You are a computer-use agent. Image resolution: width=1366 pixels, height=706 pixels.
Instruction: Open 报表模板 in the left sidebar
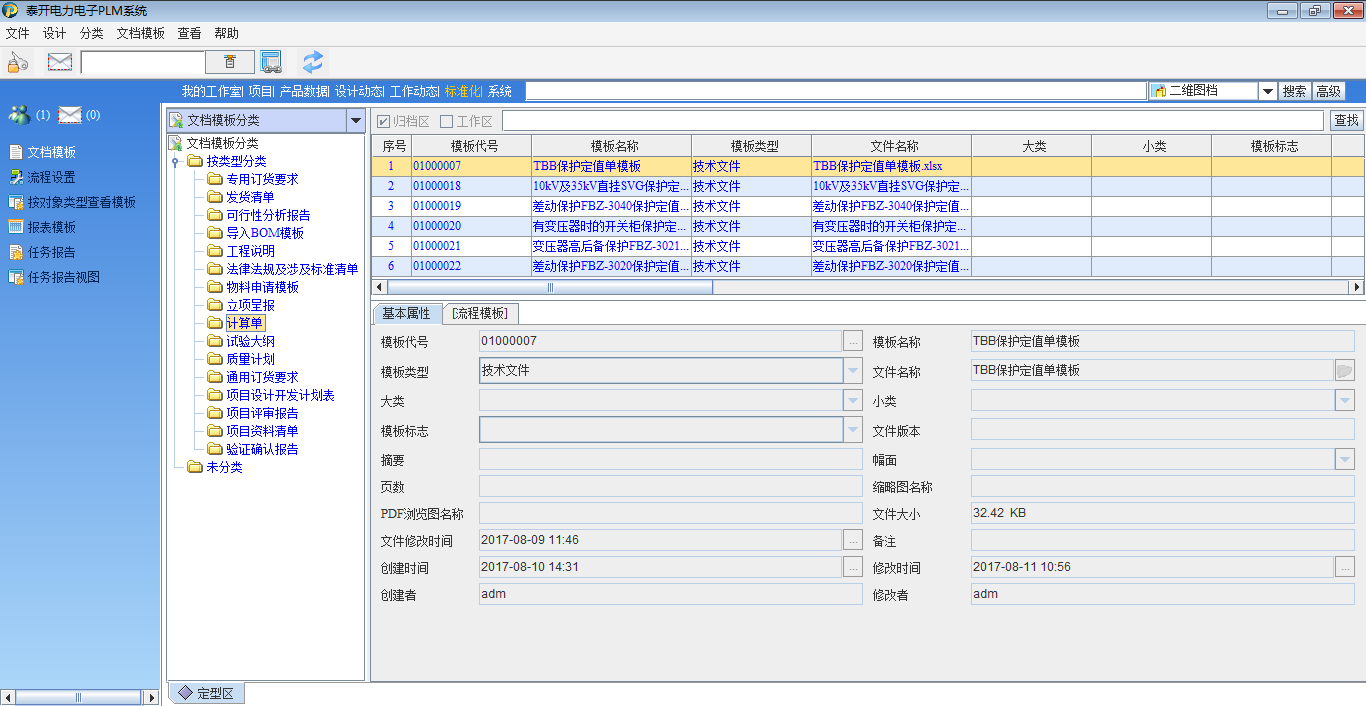pyautogui.click(x=50, y=227)
